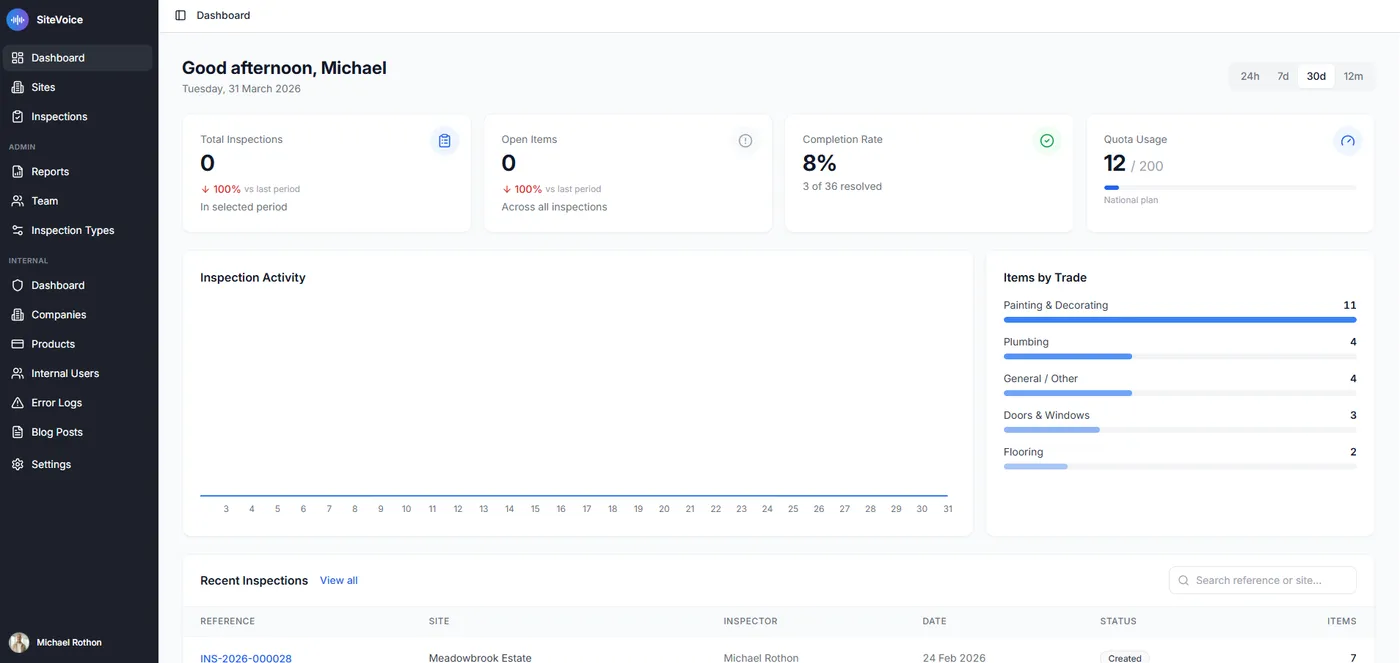The height and width of the screenshot is (663, 1400).
Task: Click the Plumbing progress bar
Action: pos(1180,356)
